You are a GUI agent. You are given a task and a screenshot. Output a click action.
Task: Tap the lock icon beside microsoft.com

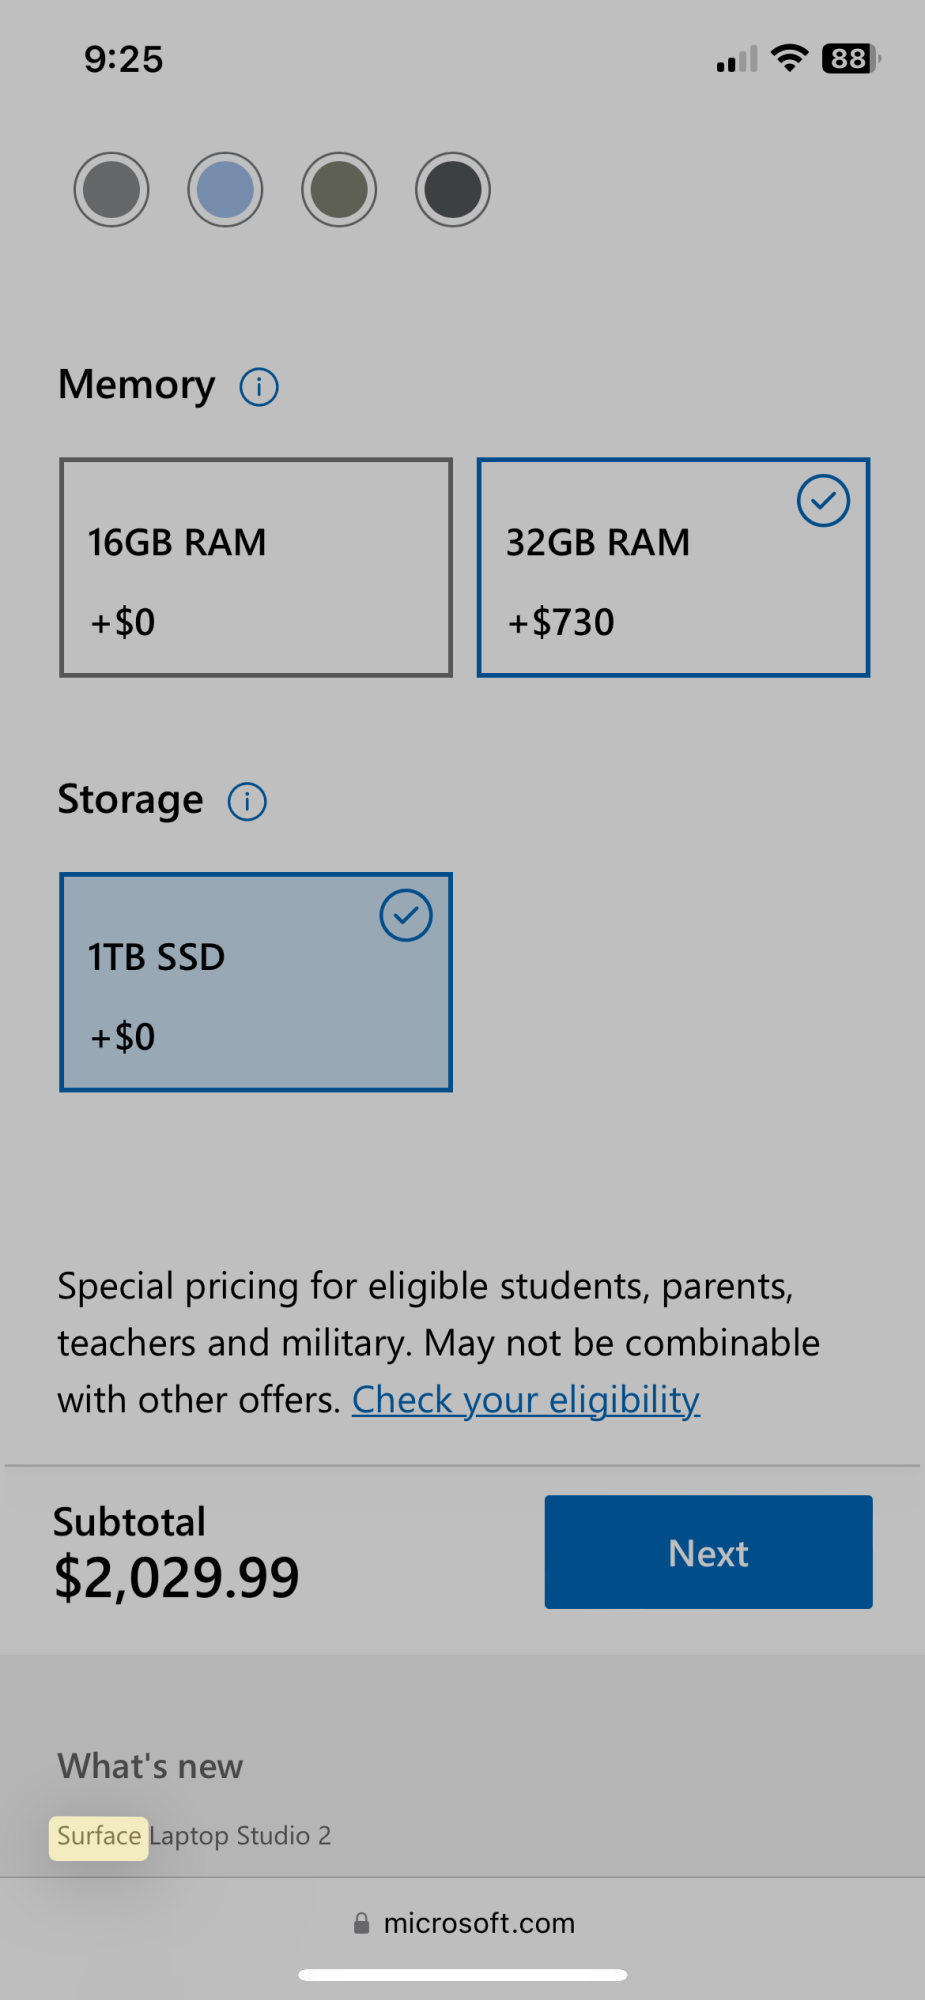tap(361, 1923)
